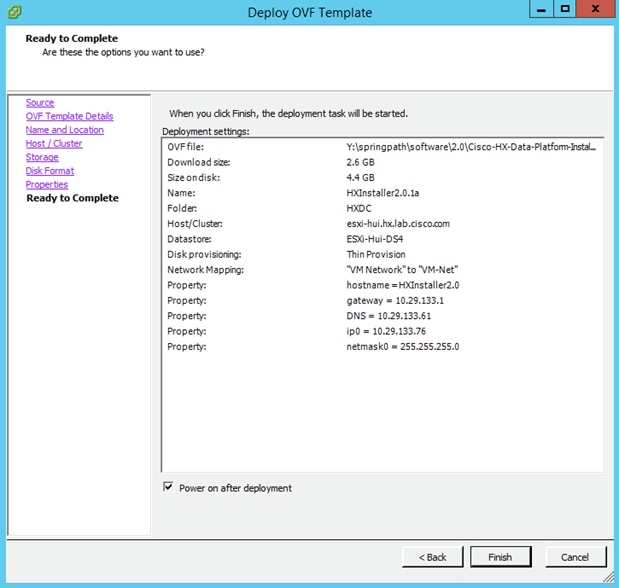Select ip0 = 10.29.133.76 property

[x=386, y=331]
